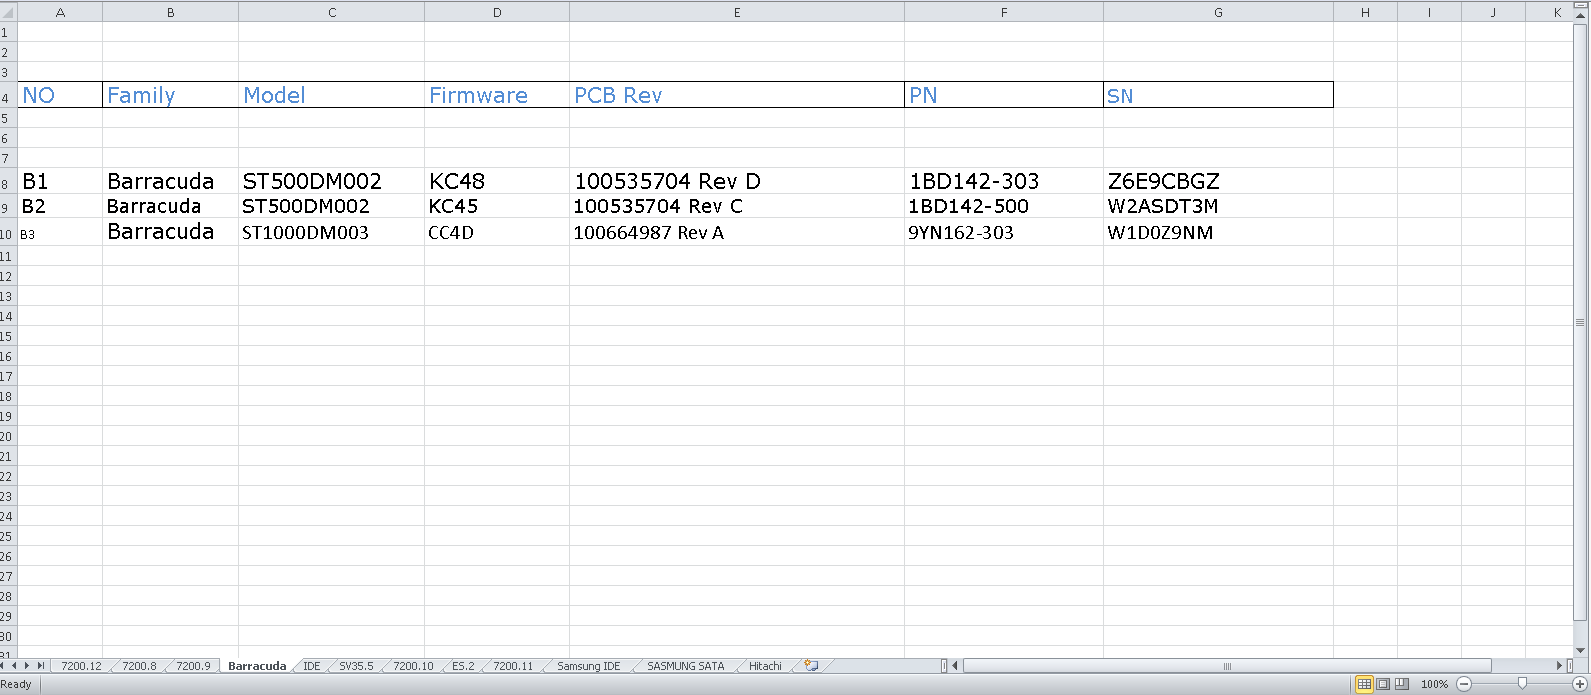Select cell containing B1

[60, 181]
